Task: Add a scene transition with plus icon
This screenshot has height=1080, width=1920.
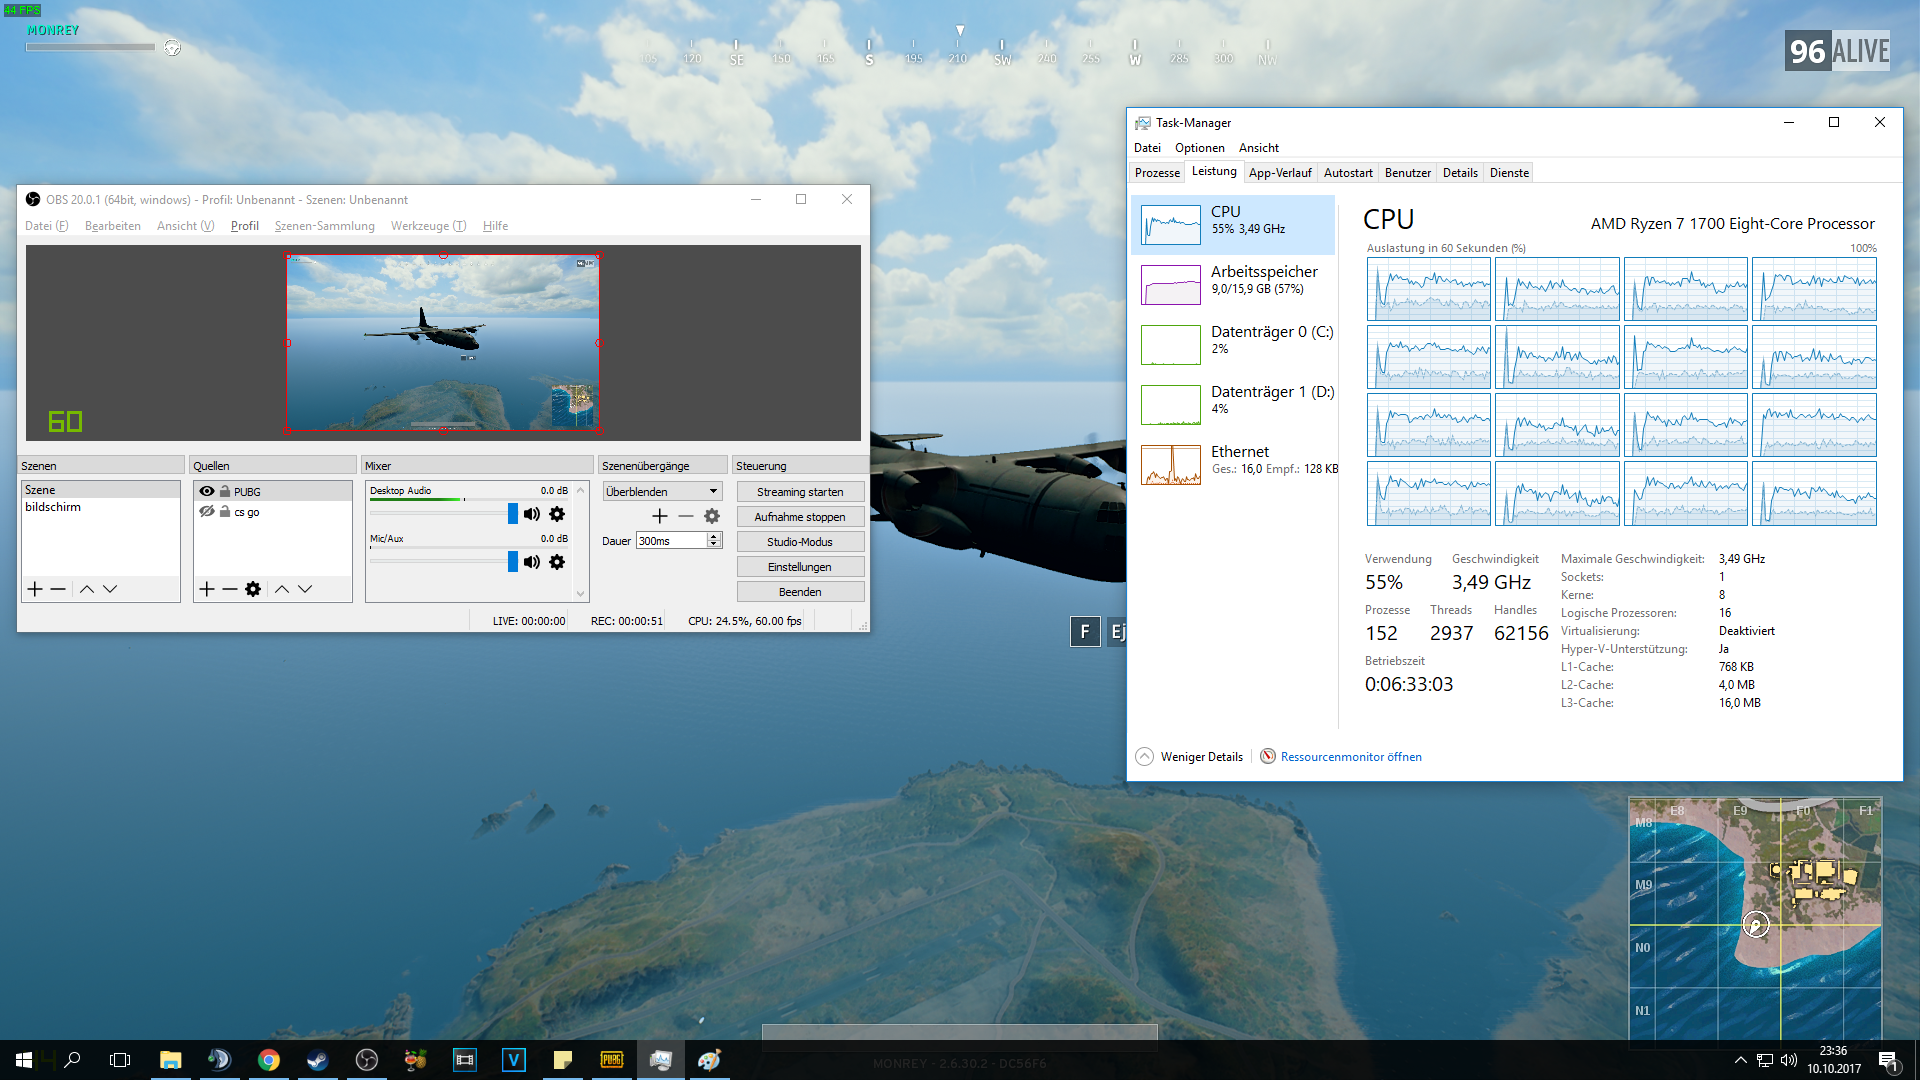Action: pyautogui.click(x=659, y=516)
